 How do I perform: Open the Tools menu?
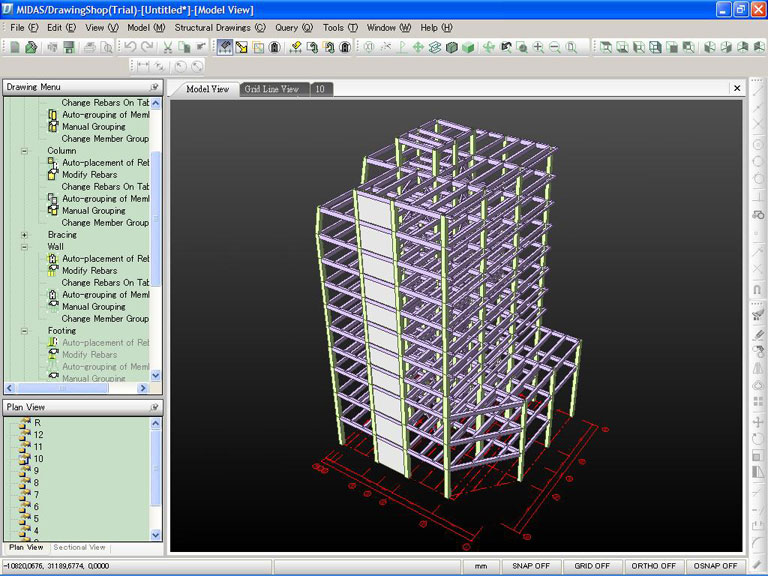[x=340, y=27]
